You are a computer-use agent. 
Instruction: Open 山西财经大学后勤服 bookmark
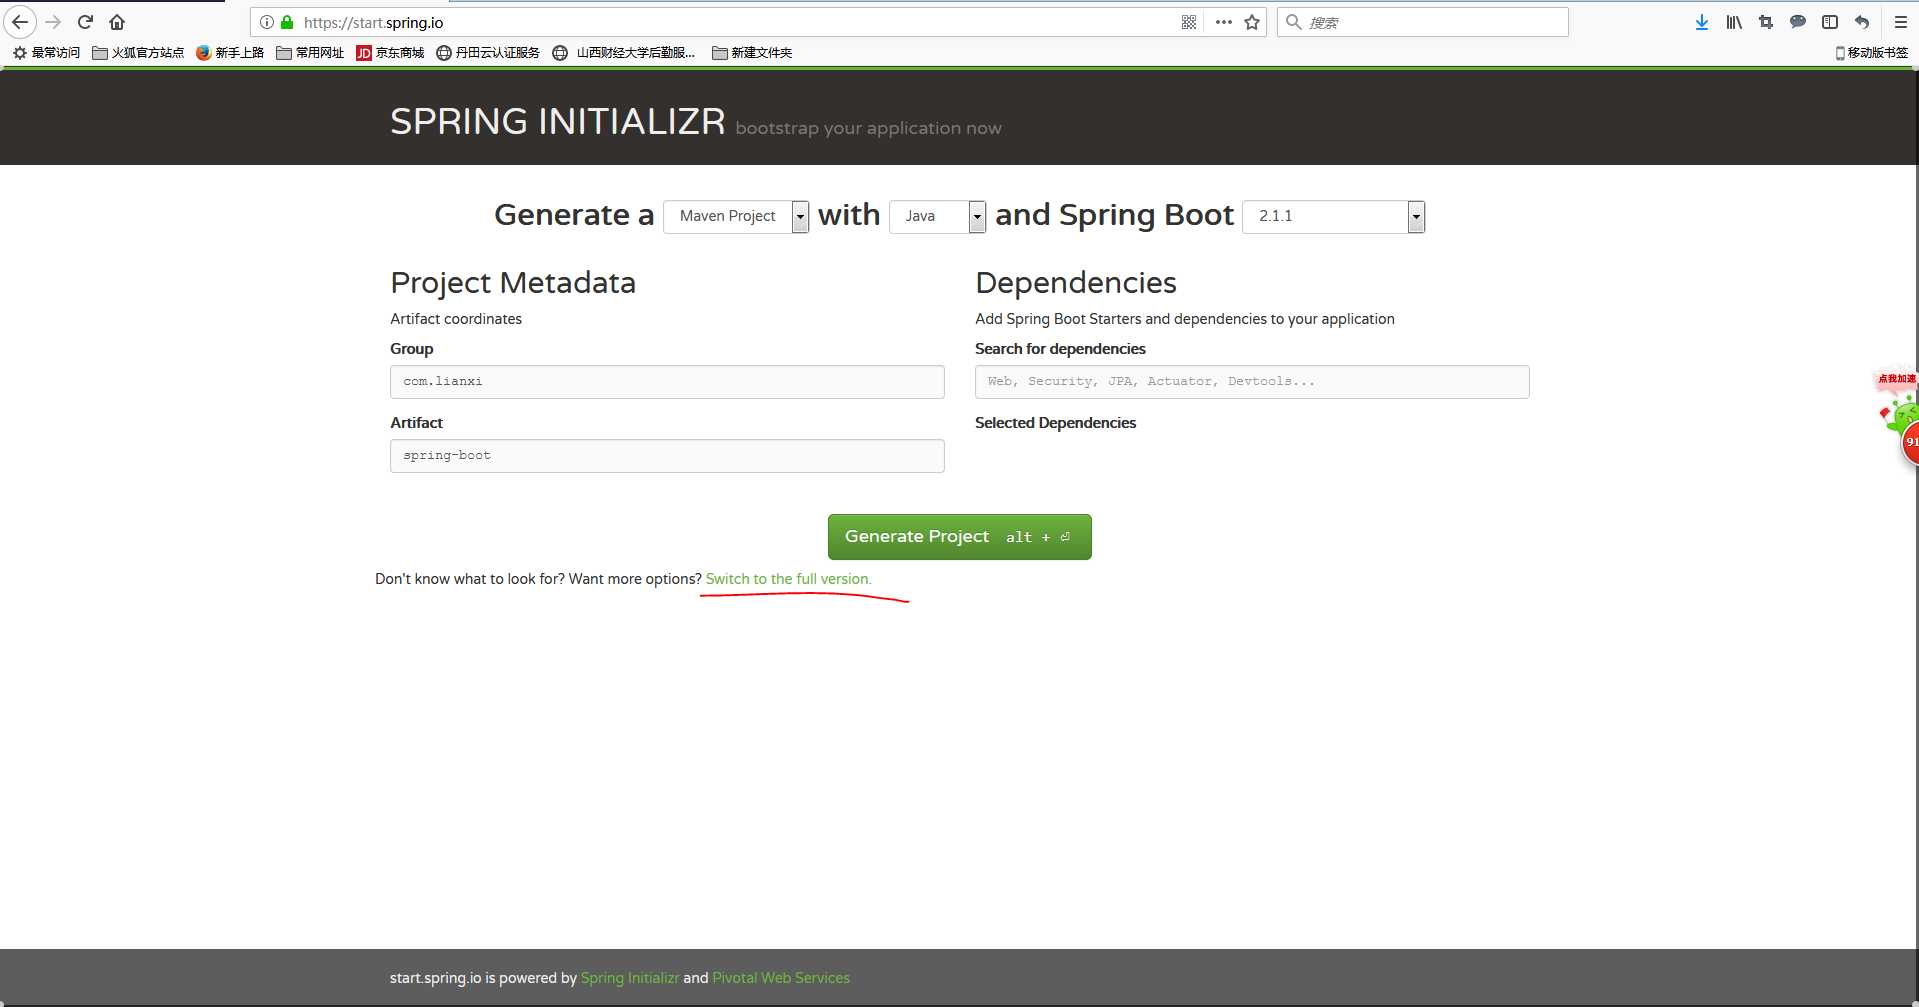(624, 53)
